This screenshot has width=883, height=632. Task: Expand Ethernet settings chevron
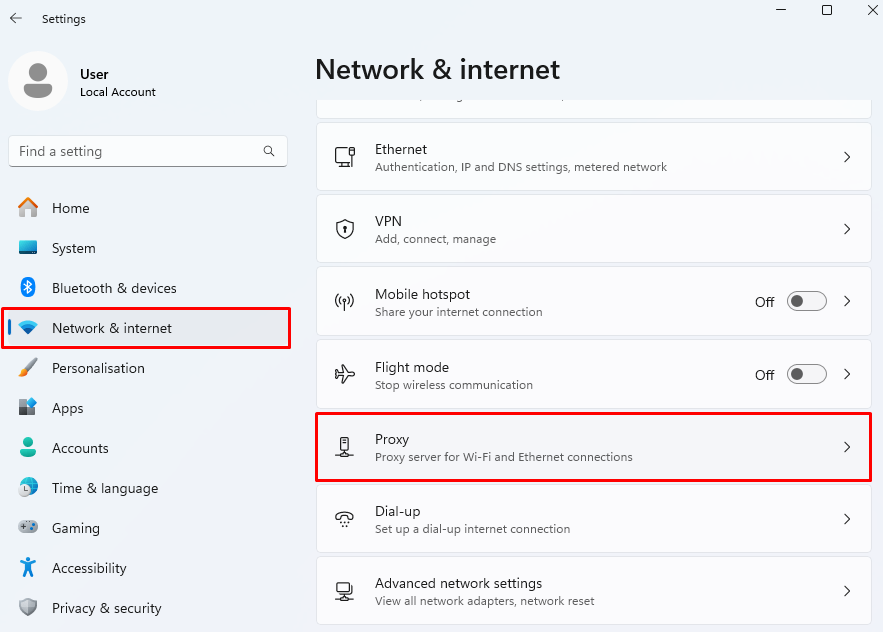(847, 157)
